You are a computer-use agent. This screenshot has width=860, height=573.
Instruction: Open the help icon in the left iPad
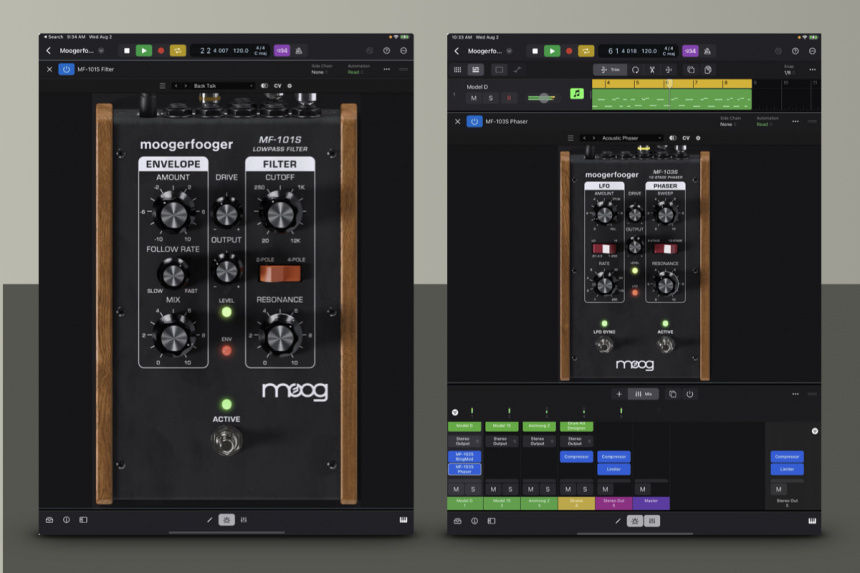pos(387,50)
